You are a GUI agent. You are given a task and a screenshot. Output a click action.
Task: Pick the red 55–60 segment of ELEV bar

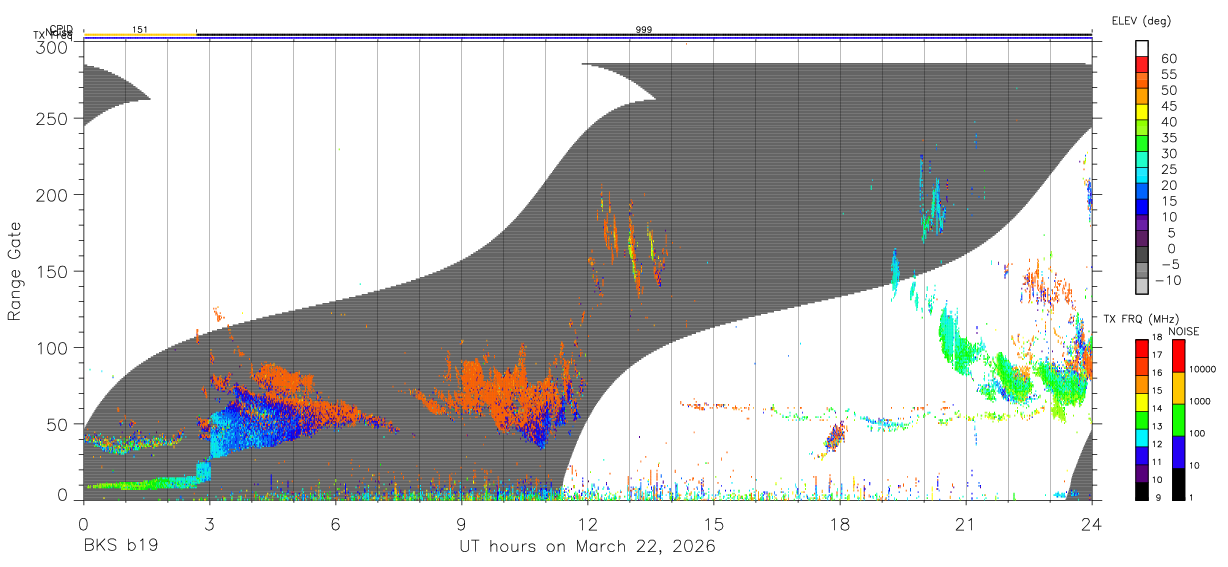1142,66
